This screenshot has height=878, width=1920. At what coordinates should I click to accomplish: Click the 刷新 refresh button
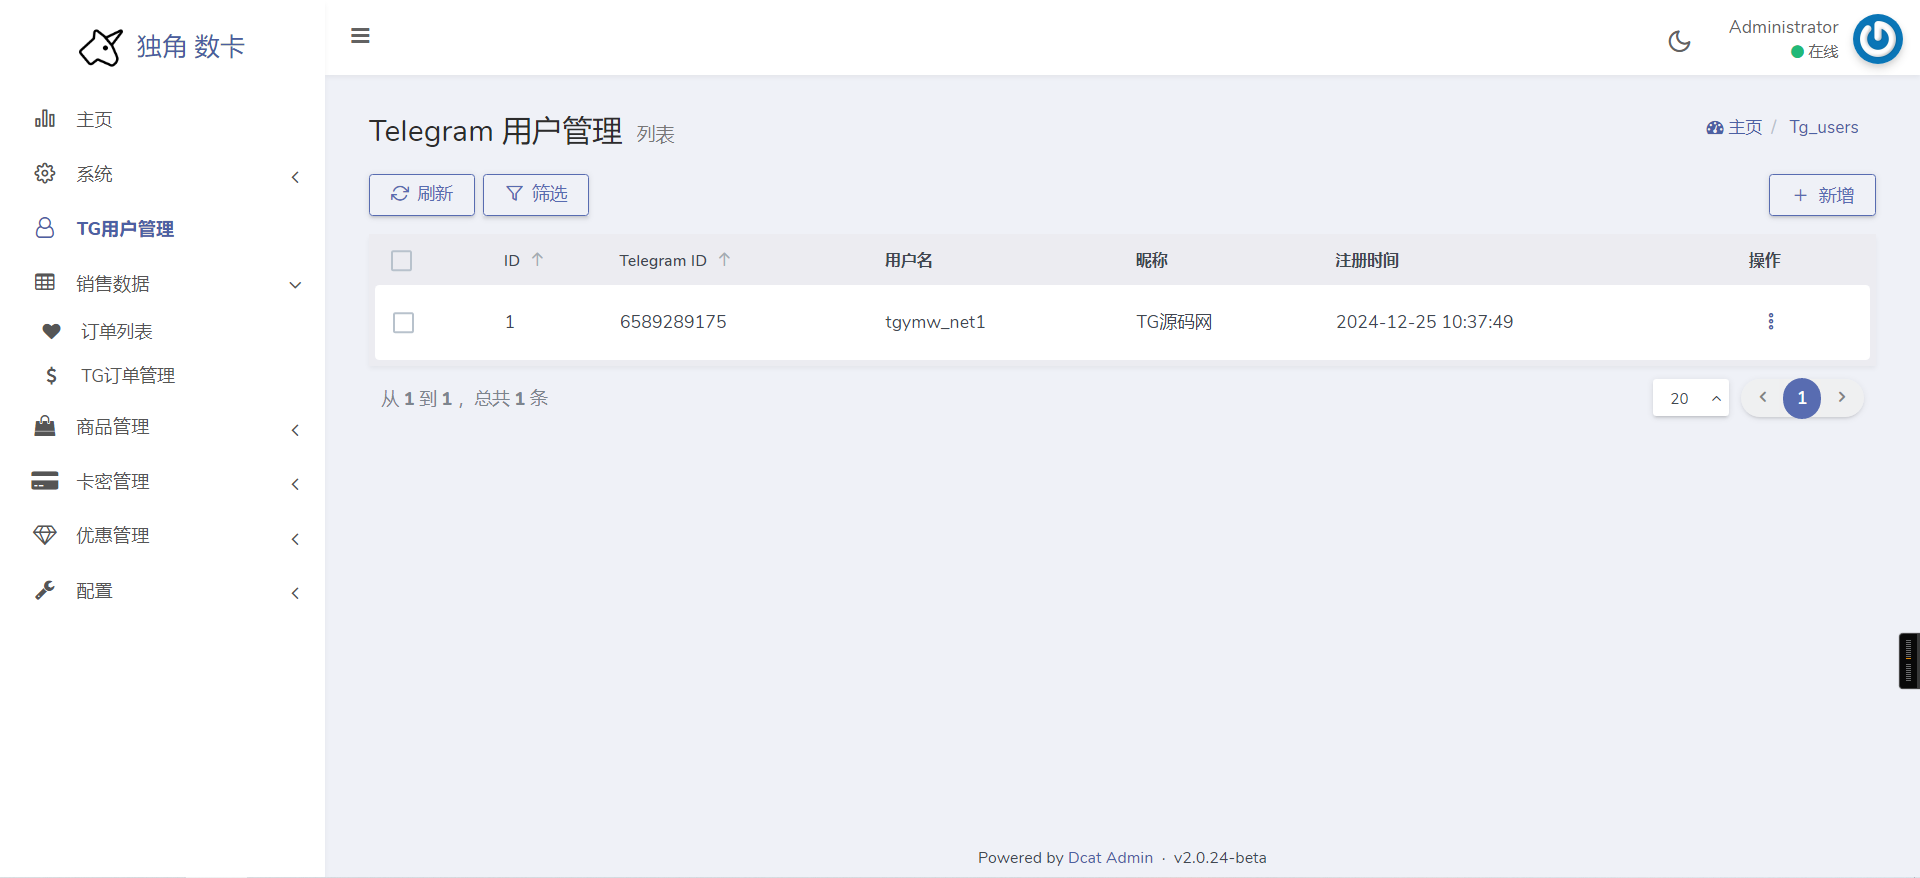[421, 194]
